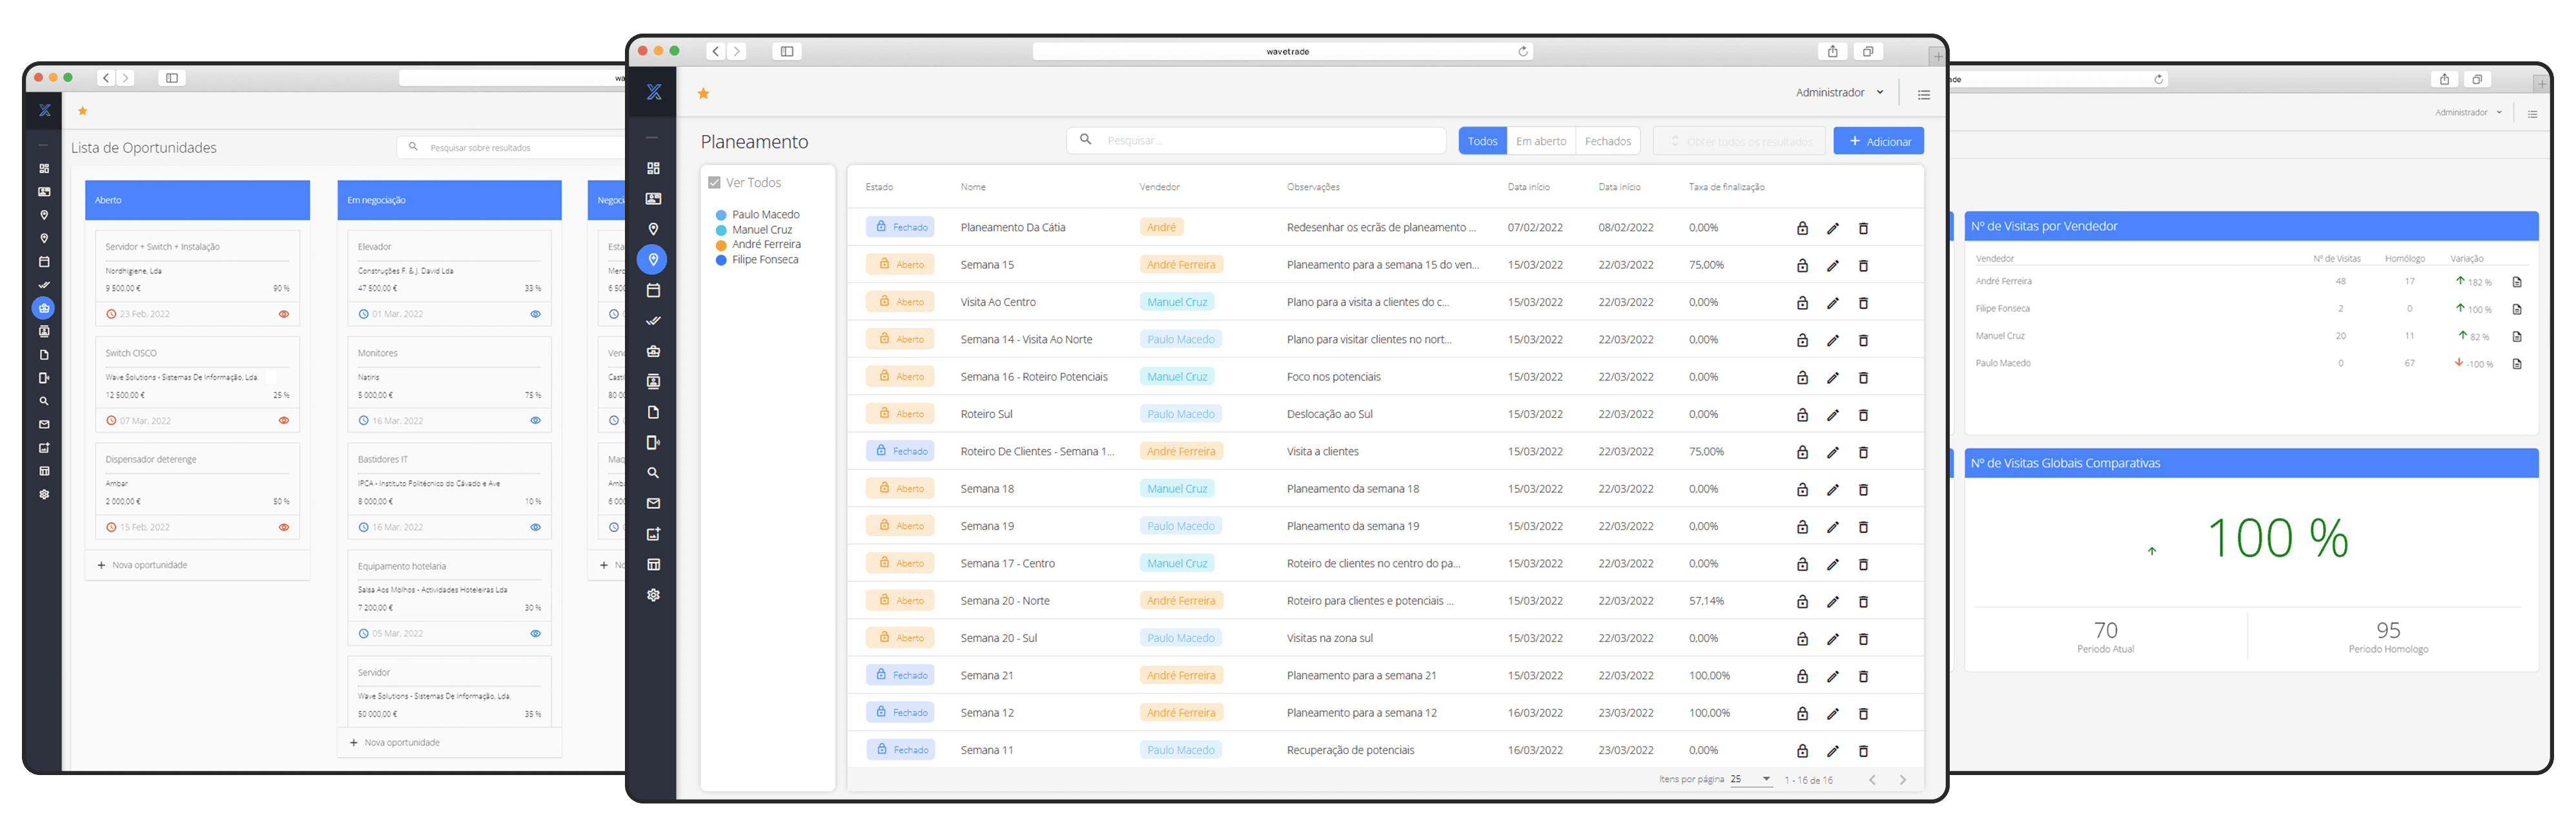Edit the Semana 12 row with pencil
This screenshot has height=839, width=2576.
pyautogui.click(x=1833, y=714)
